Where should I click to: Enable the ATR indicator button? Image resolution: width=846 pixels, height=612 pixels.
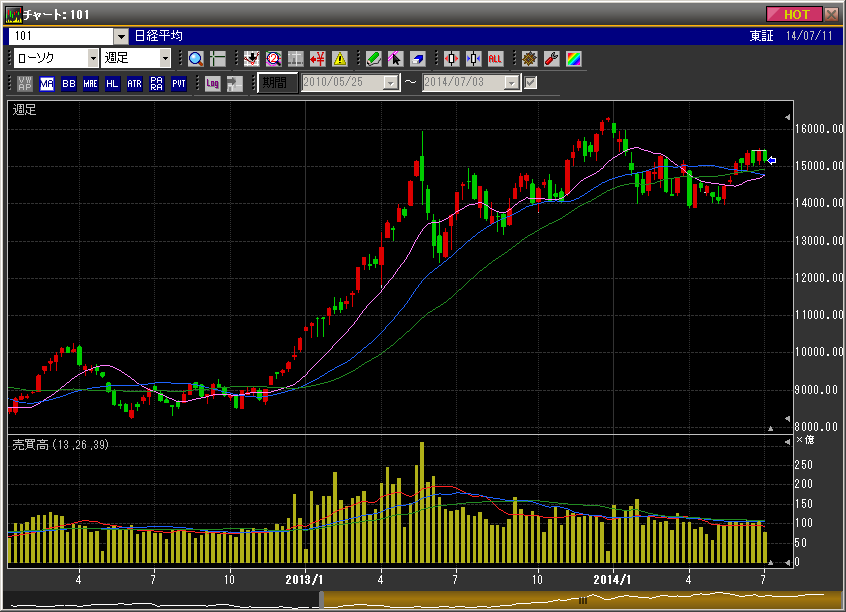[x=134, y=83]
